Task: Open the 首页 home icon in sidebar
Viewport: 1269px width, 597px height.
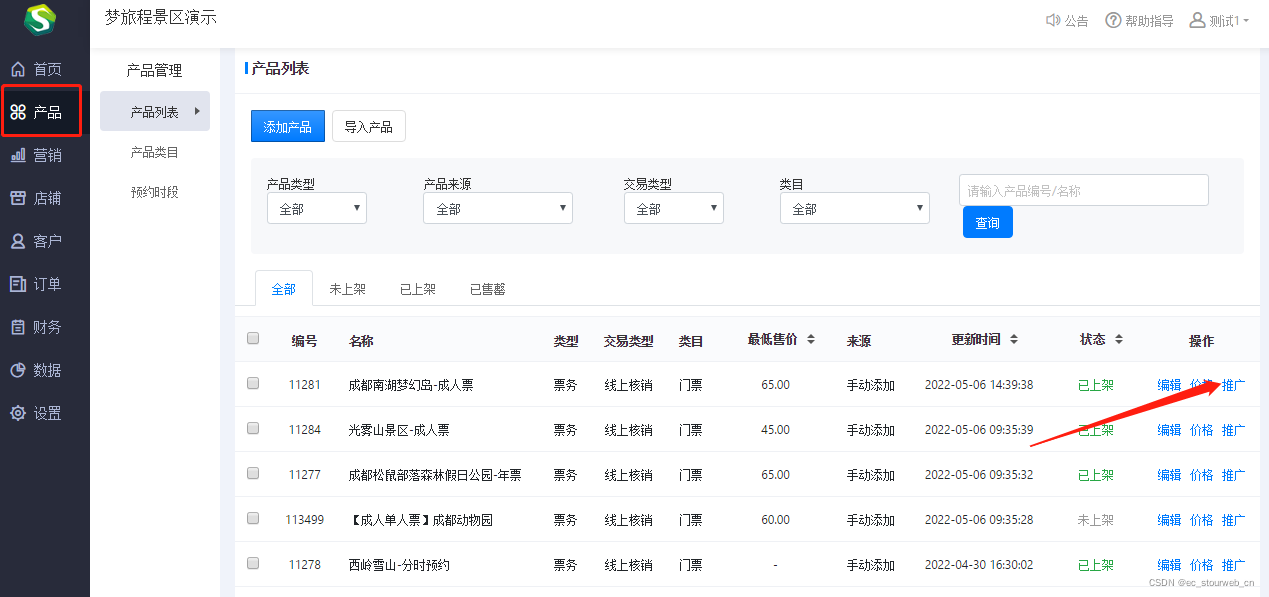Action: click(18, 69)
